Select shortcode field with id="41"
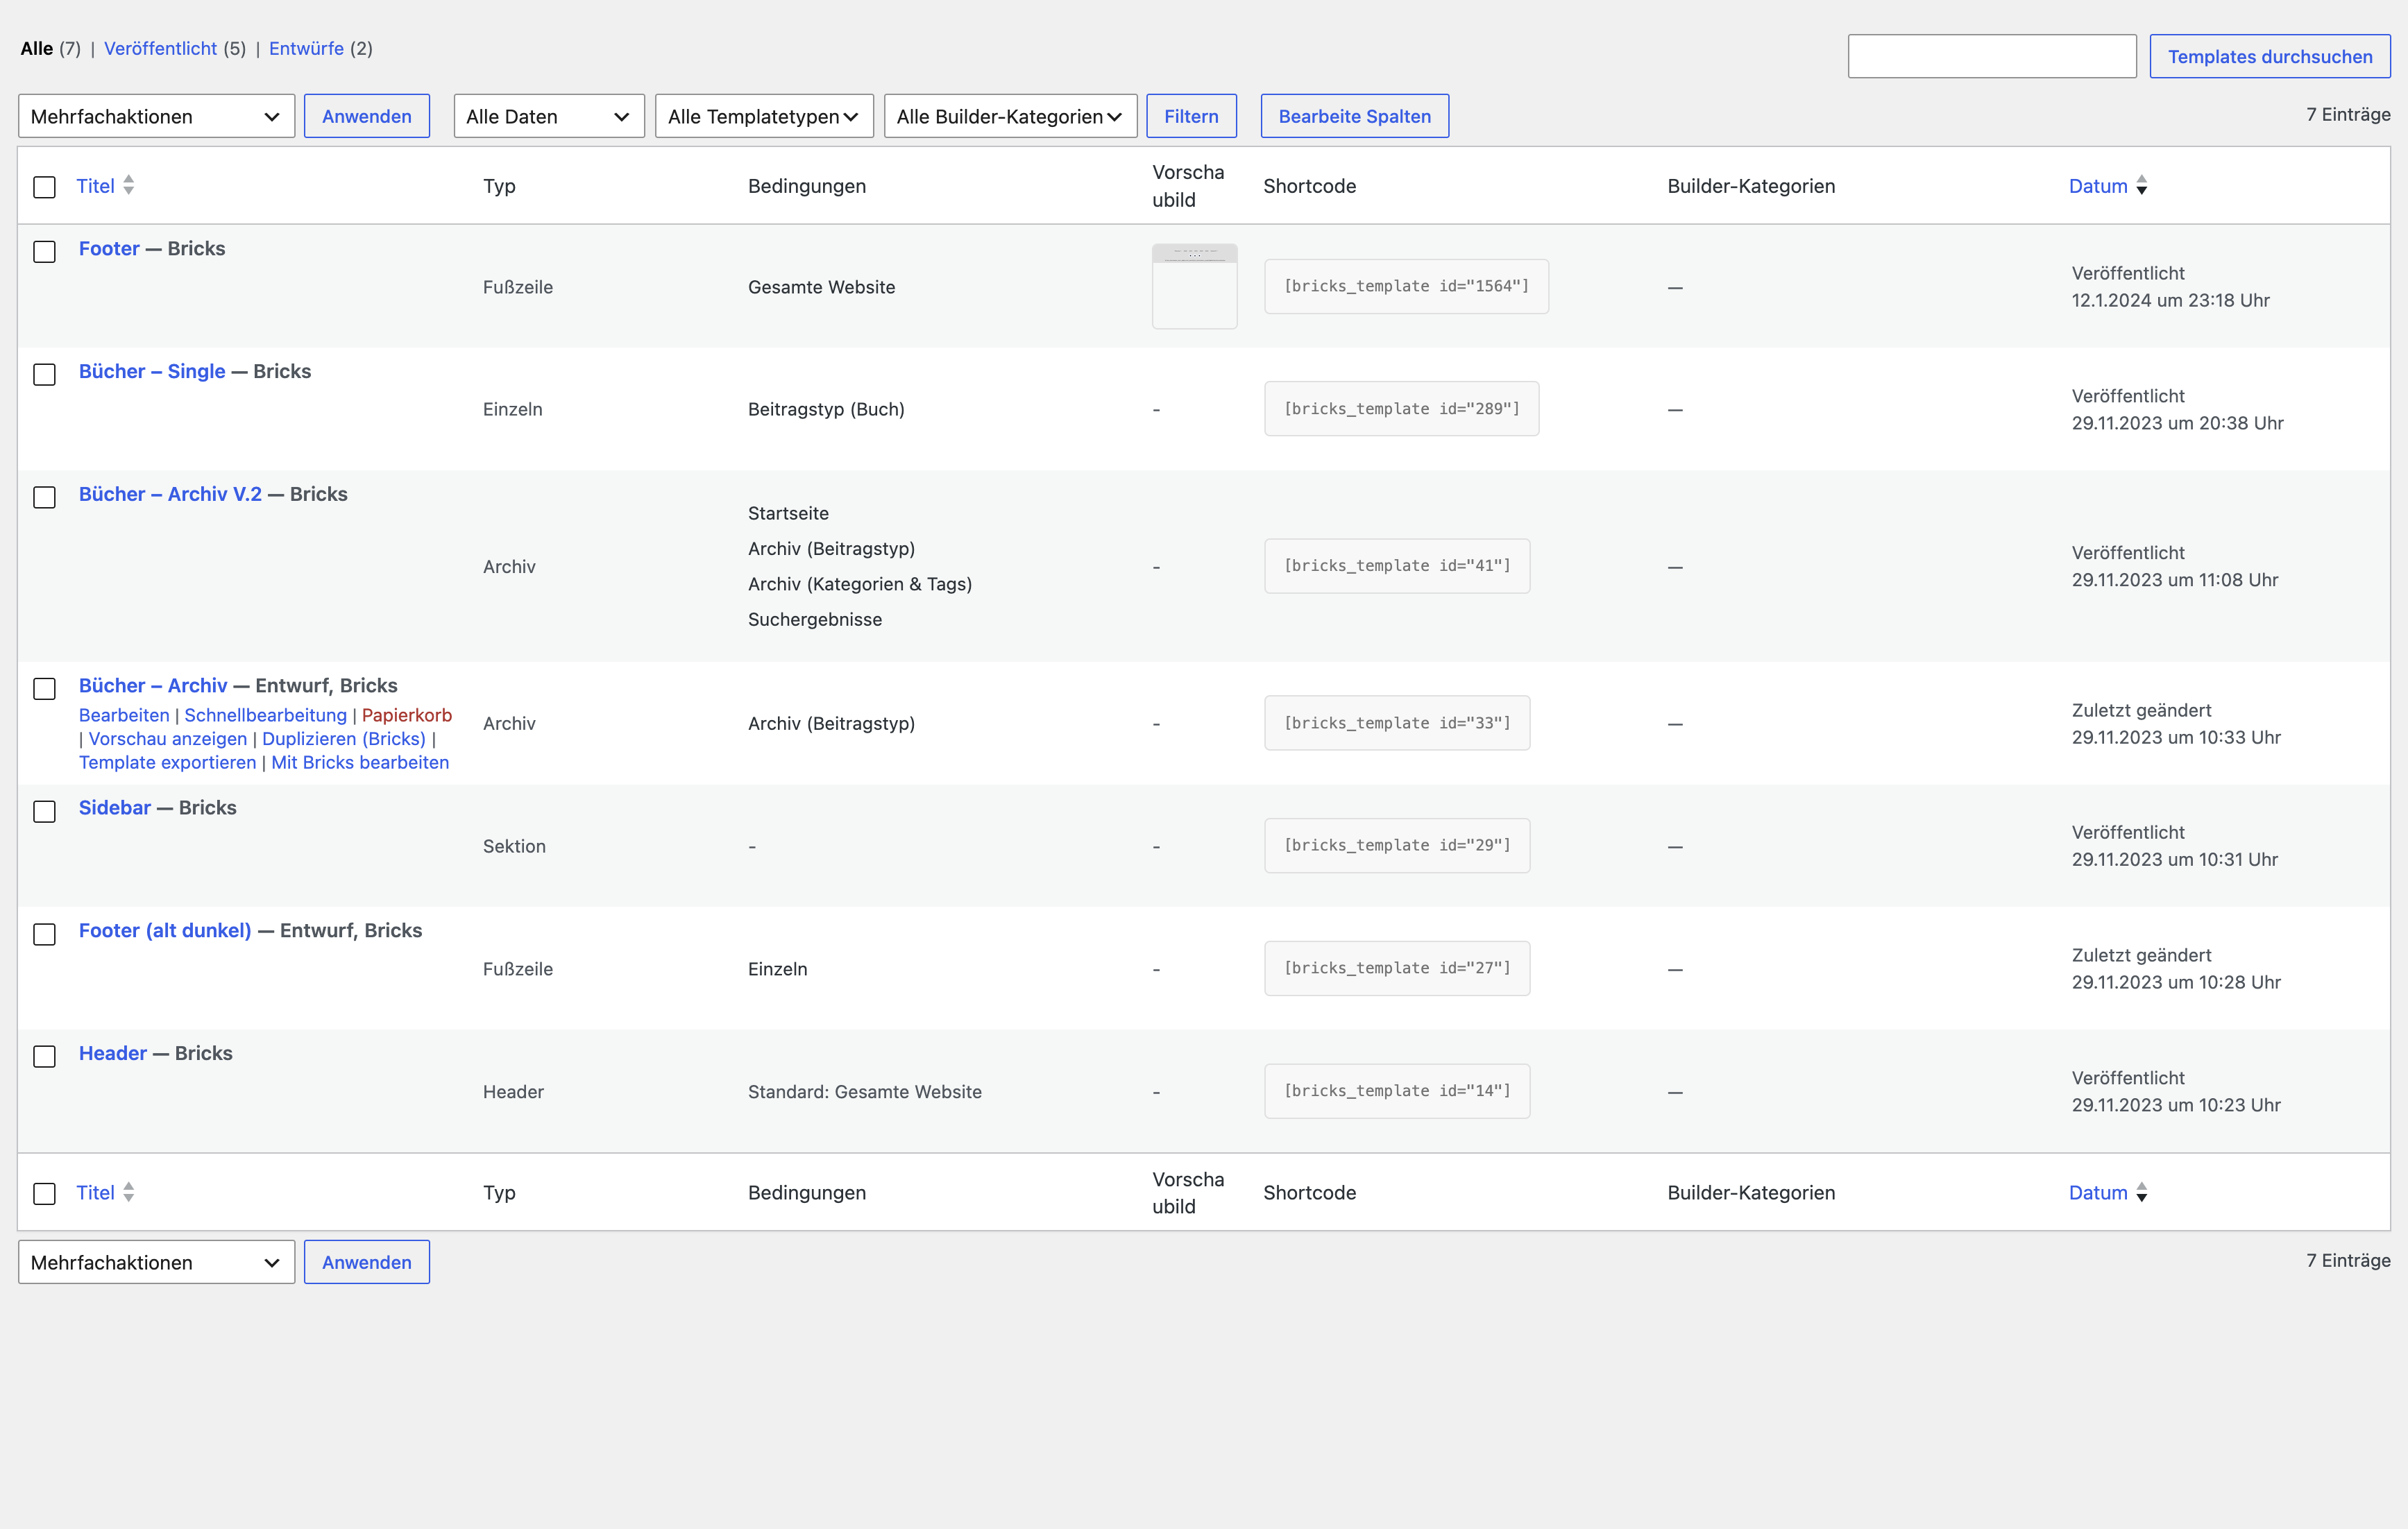The height and width of the screenshot is (1529, 2408). [x=1397, y=566]
